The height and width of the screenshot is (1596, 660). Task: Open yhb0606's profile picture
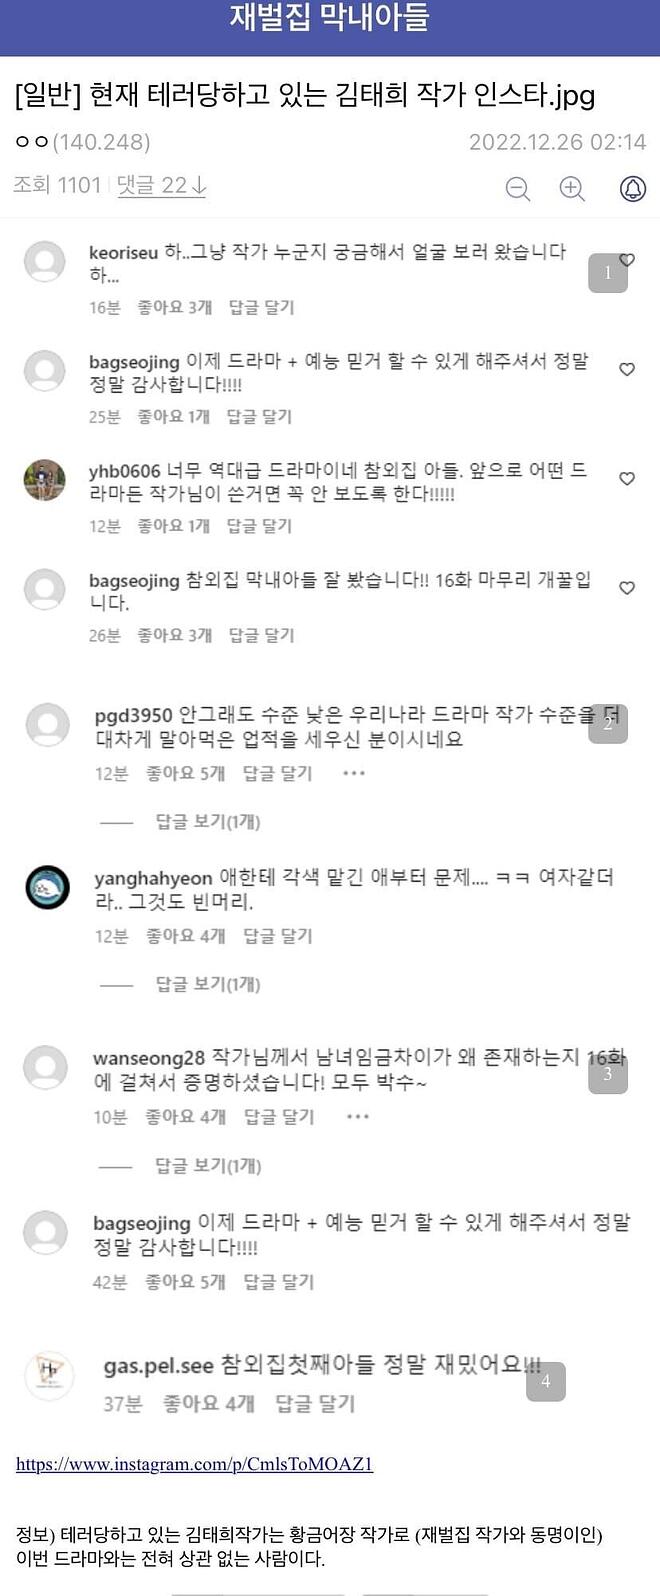(x=45, y=480)
